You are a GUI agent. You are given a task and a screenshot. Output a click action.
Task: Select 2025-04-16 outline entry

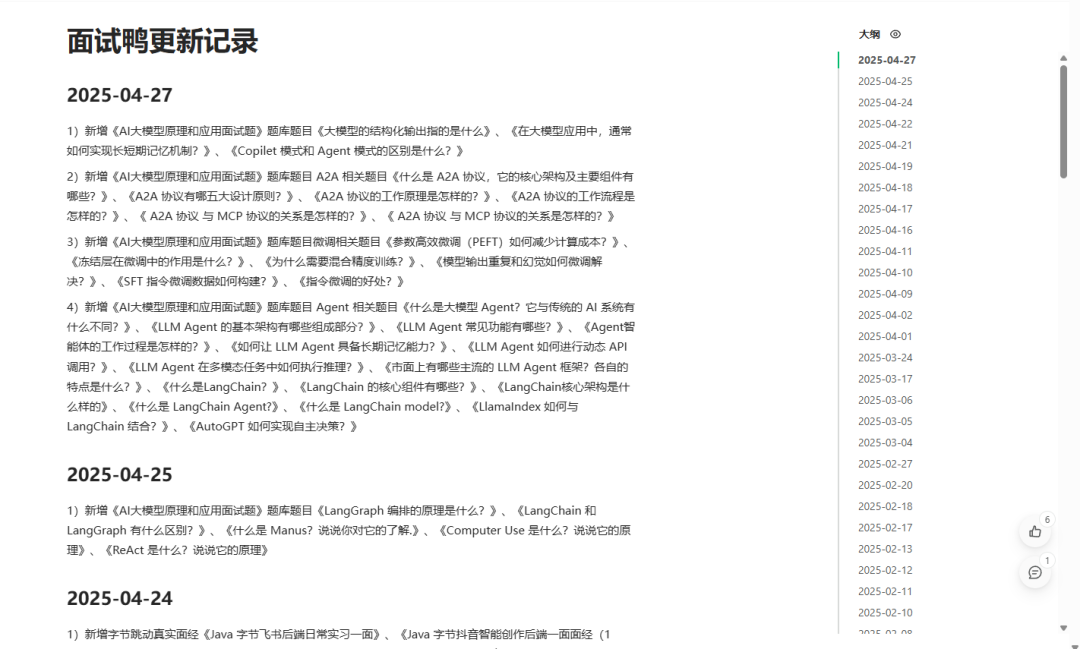885,230
